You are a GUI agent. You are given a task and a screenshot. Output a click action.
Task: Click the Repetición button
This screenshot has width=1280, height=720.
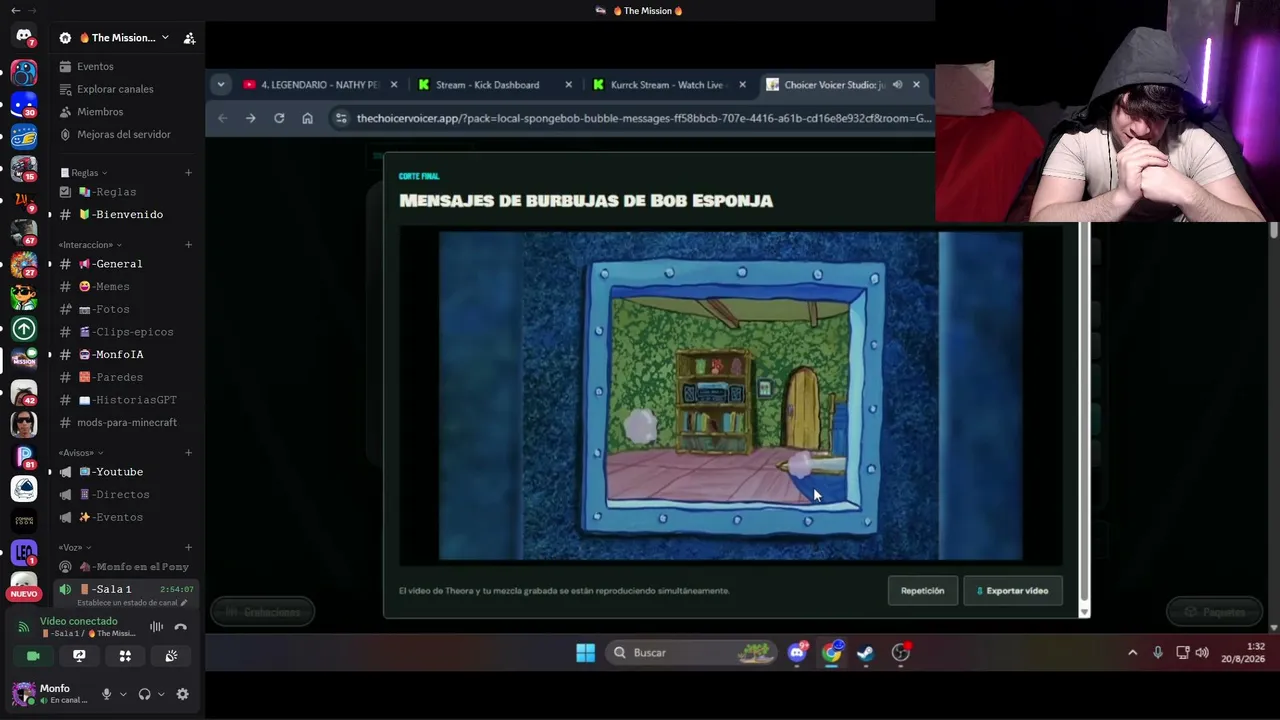[x=922, y=591]
